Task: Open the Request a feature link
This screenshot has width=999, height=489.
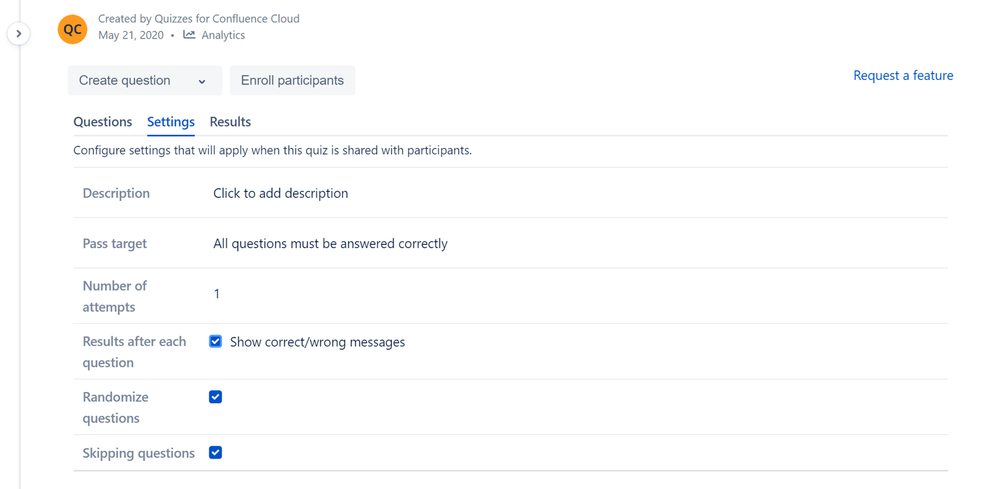Action: click(x=903, y=76)
